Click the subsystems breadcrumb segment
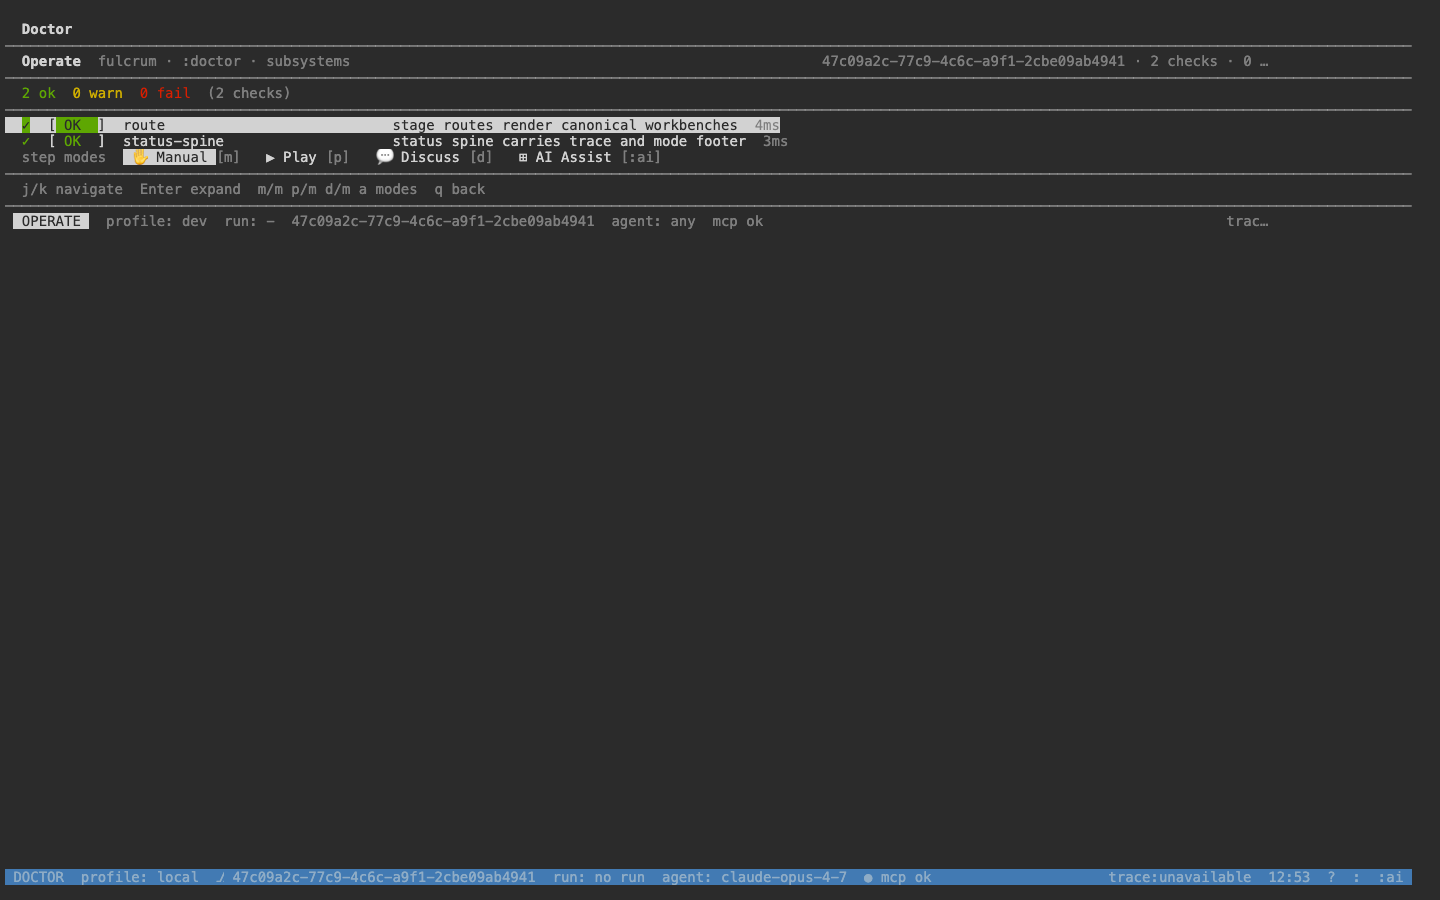 [308, 61]
